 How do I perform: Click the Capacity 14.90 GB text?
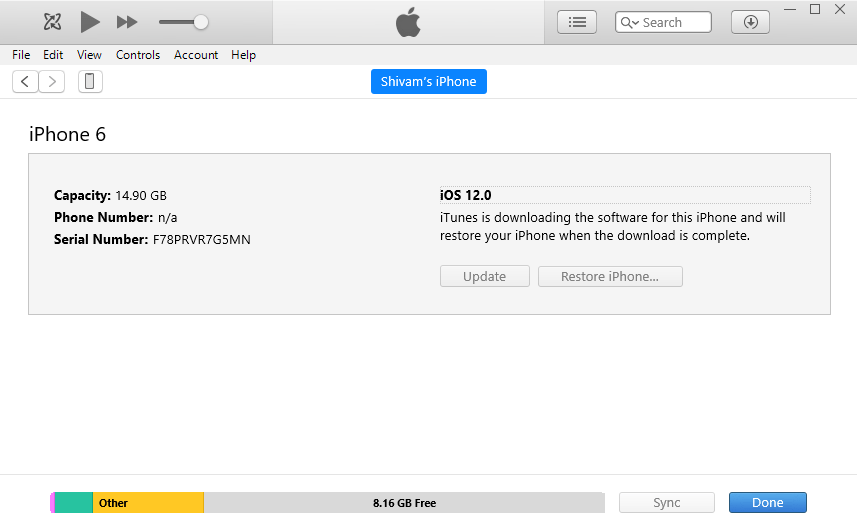point(110,196)
